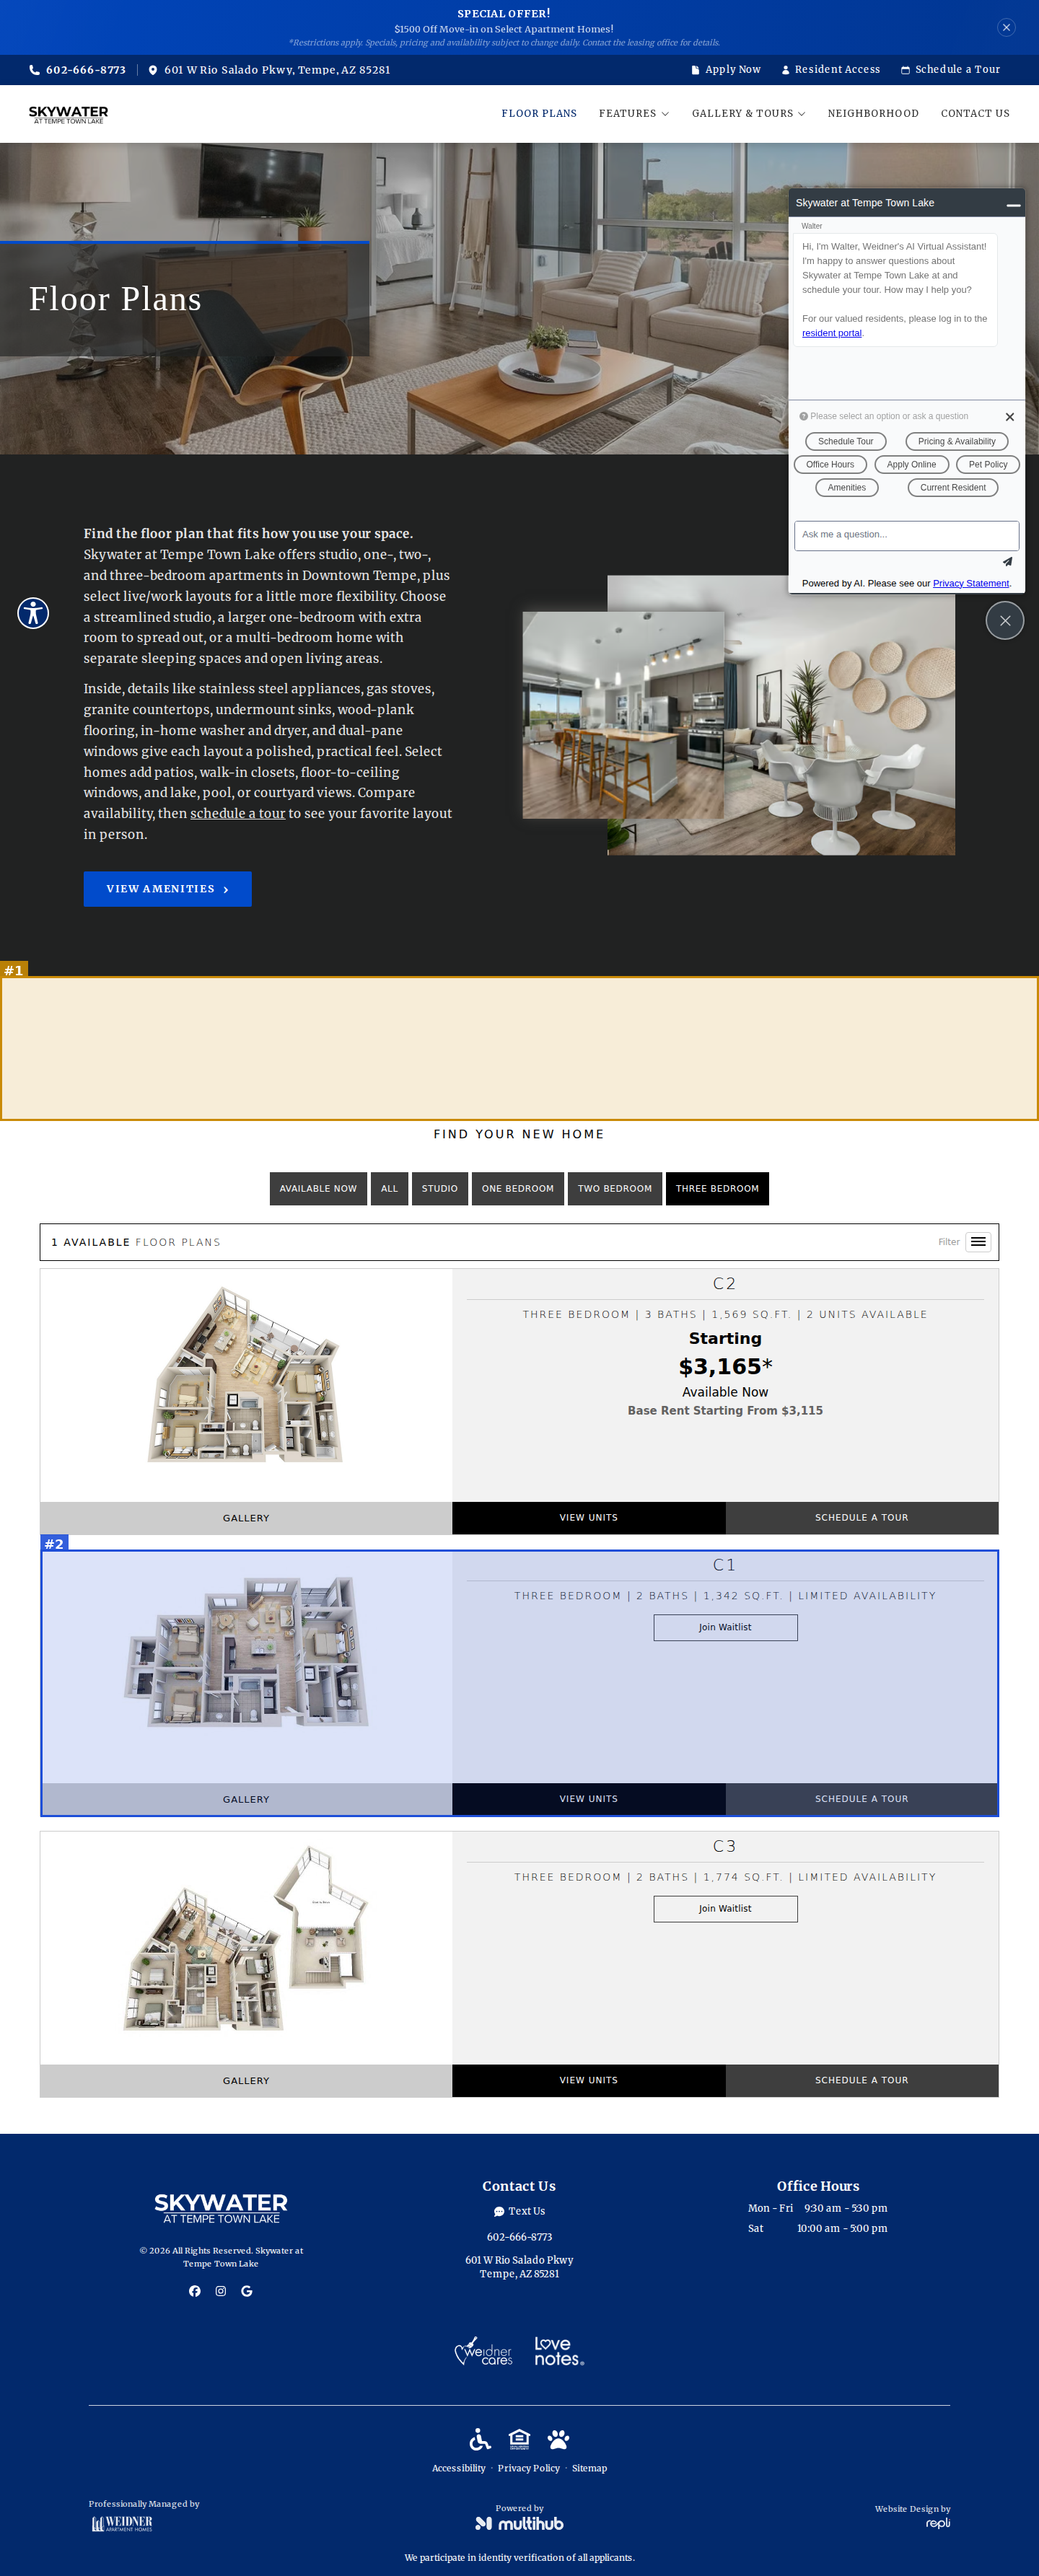Open the Filter hamburger menu

pos(978,1242)
